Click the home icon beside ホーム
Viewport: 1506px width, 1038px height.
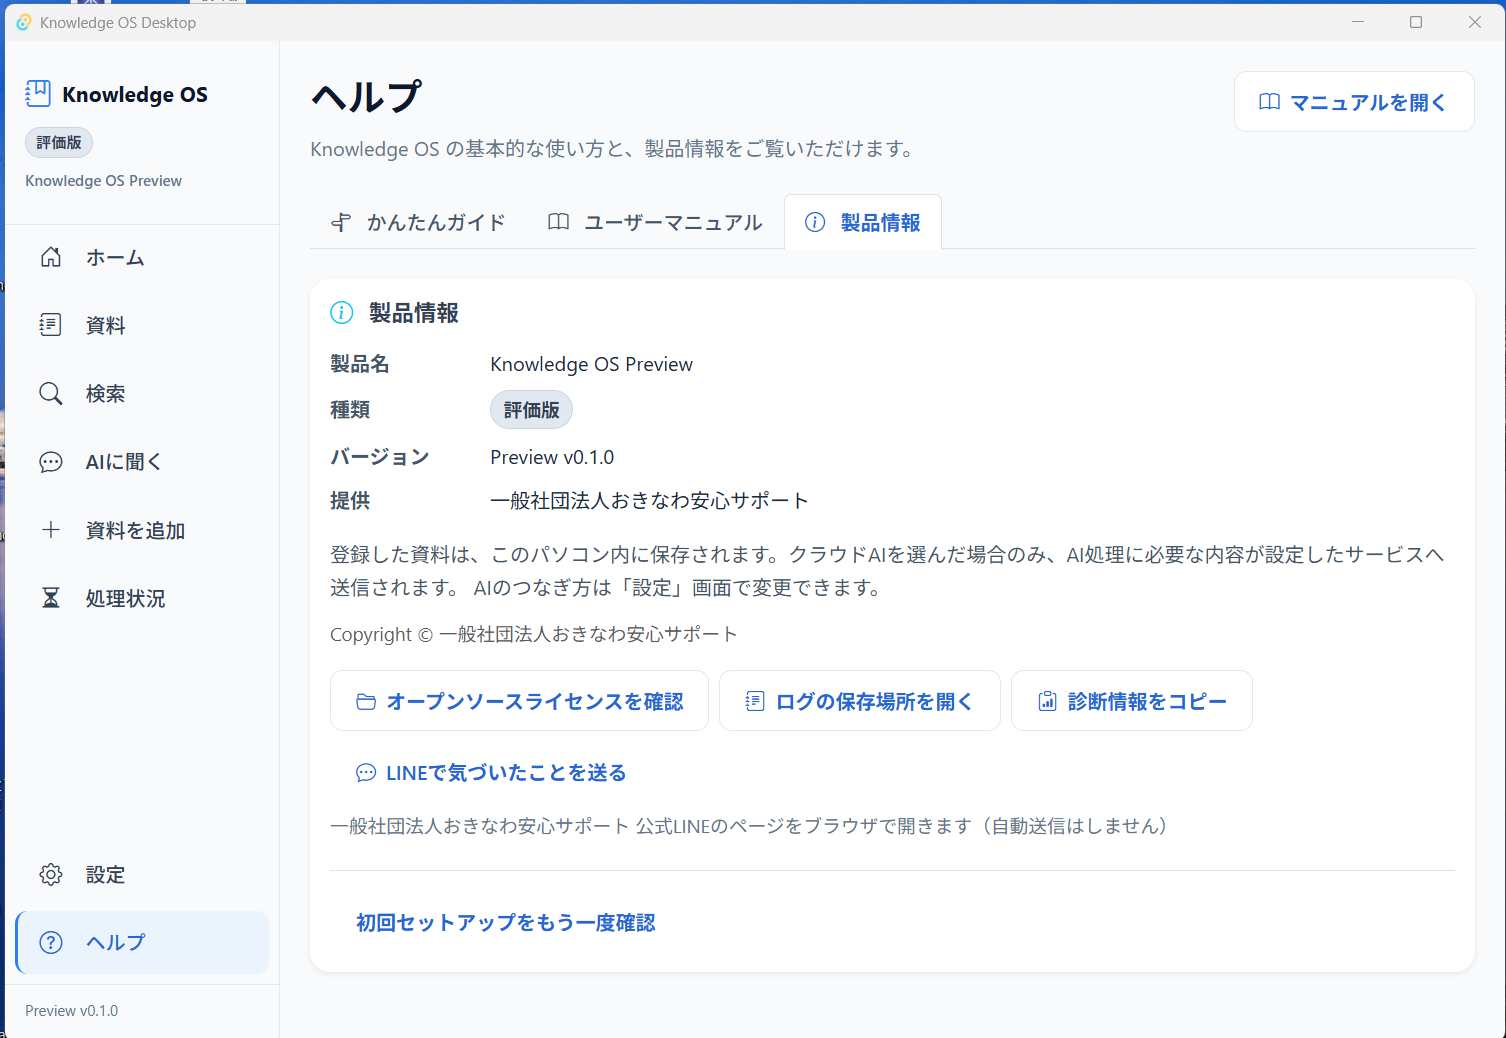[x=51, y=257]
